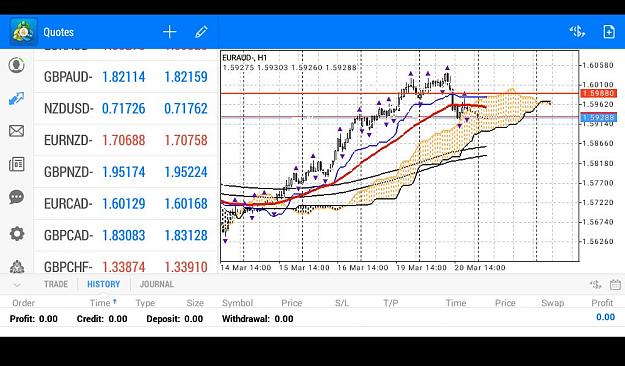625x366 pixels.
Task: Select the EURCAD- quote row
Action: [x=126, y=203]
